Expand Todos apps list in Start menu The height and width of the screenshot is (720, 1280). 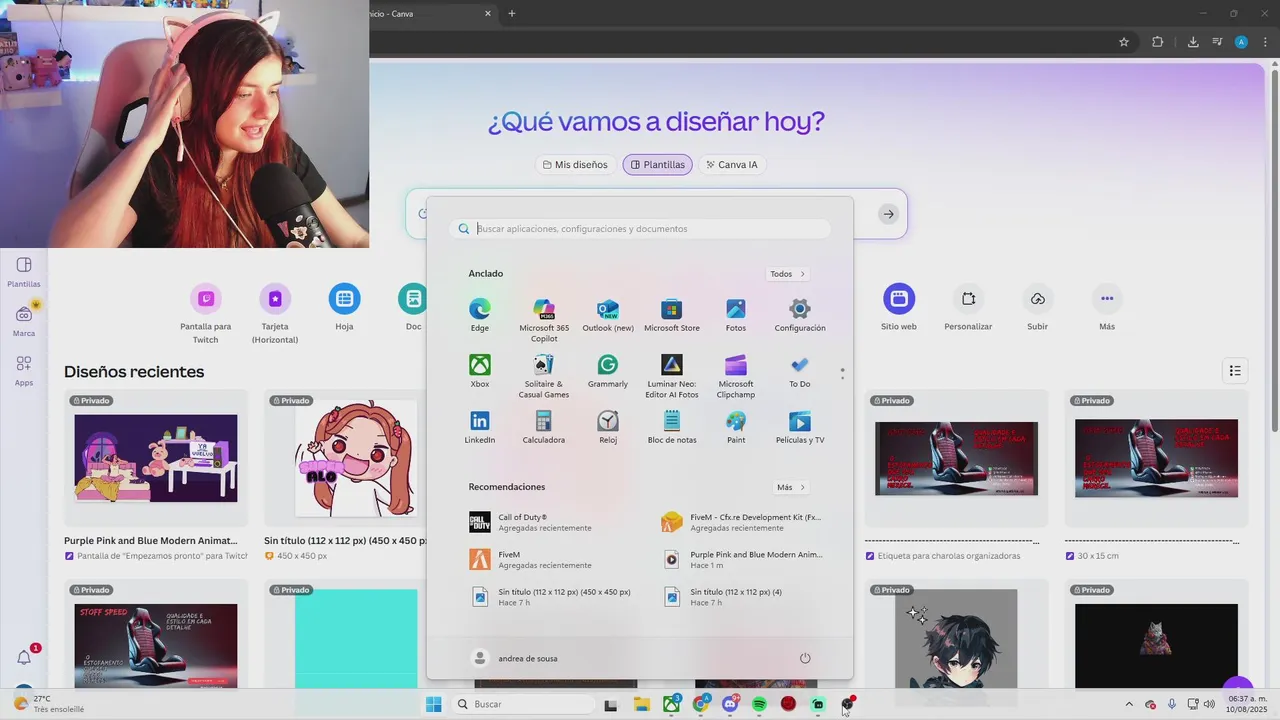pos(788,273)
